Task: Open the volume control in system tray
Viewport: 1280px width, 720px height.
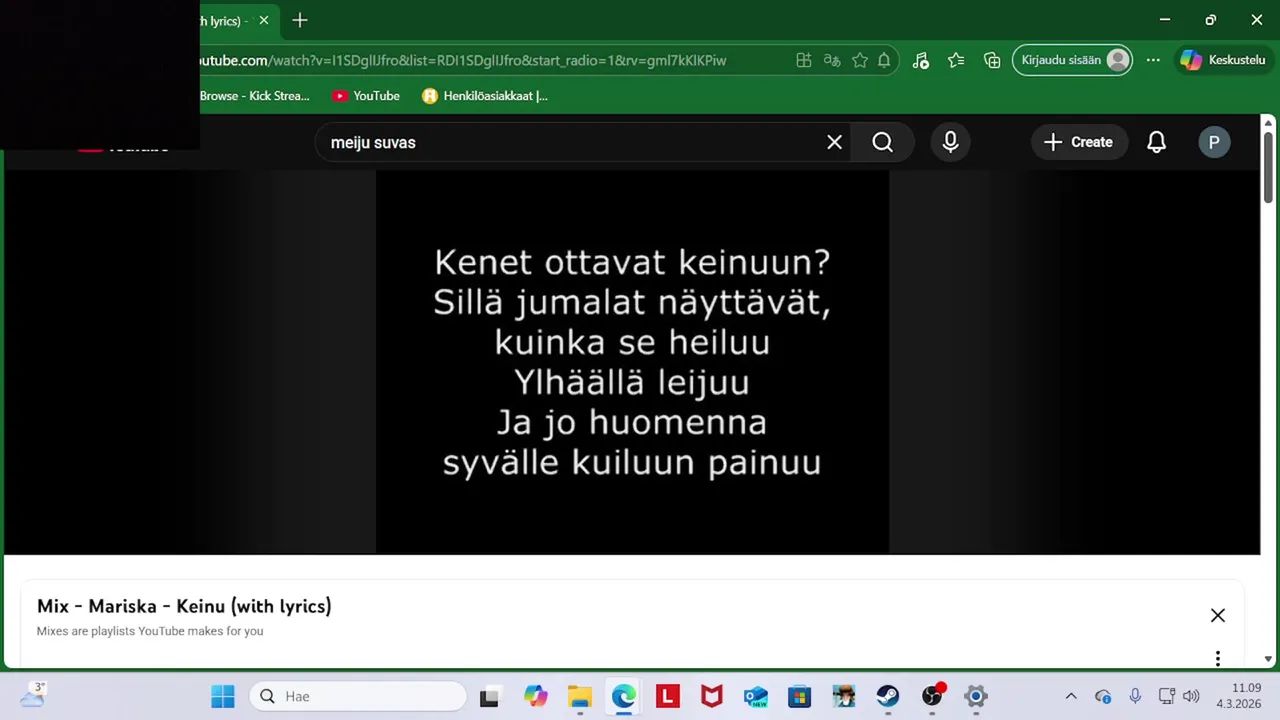Action: pos(1190,696)
